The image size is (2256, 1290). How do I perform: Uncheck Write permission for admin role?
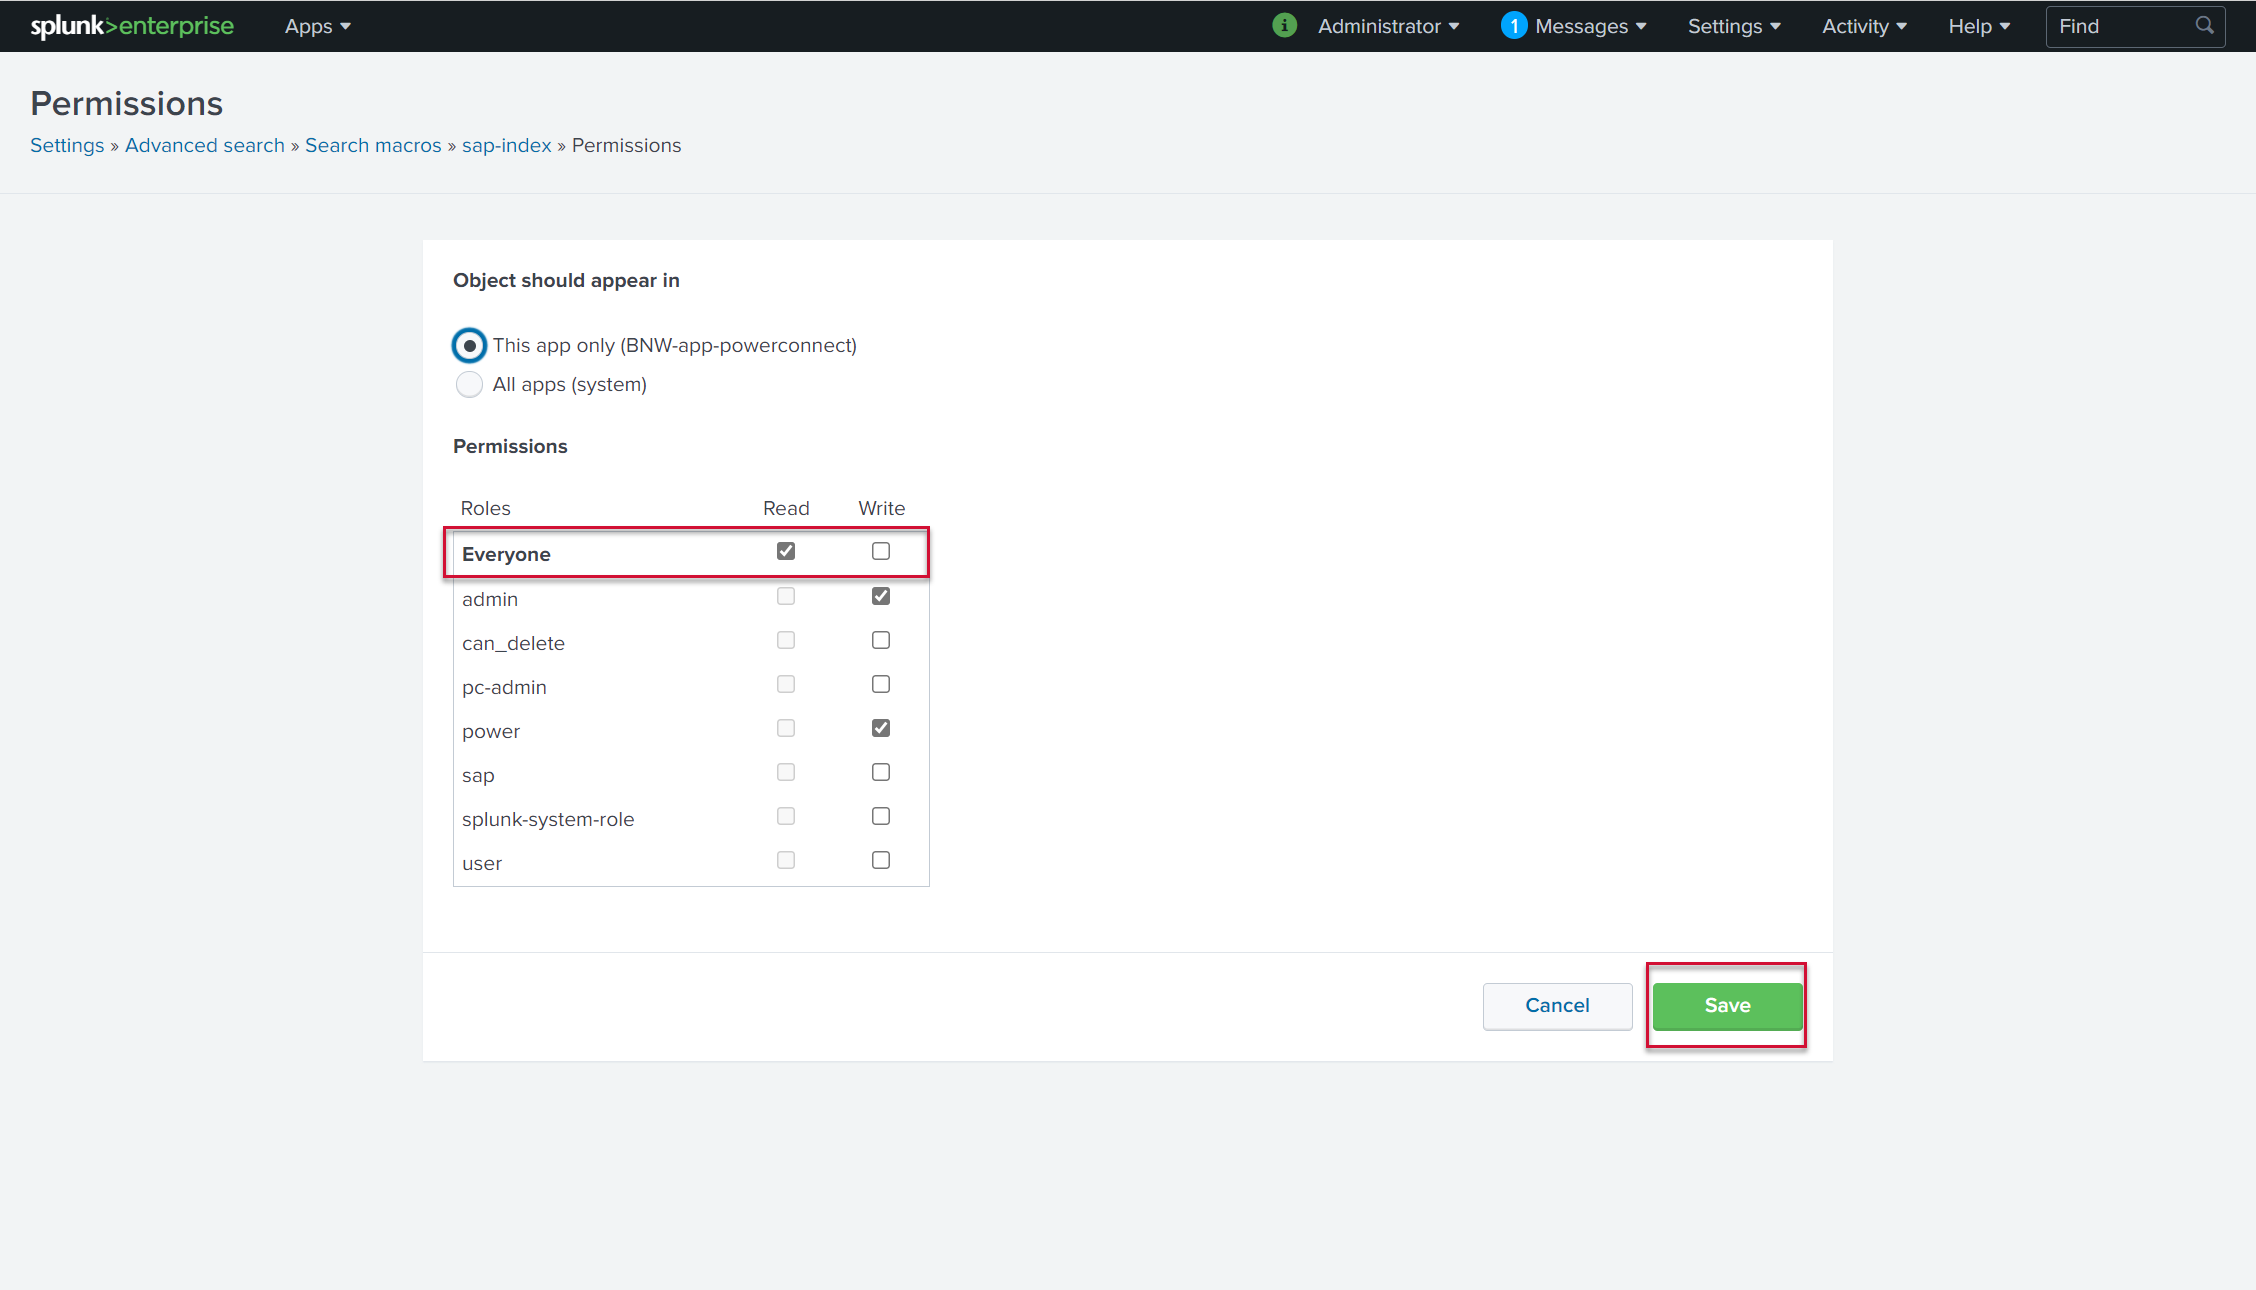(x=881, y=596)
